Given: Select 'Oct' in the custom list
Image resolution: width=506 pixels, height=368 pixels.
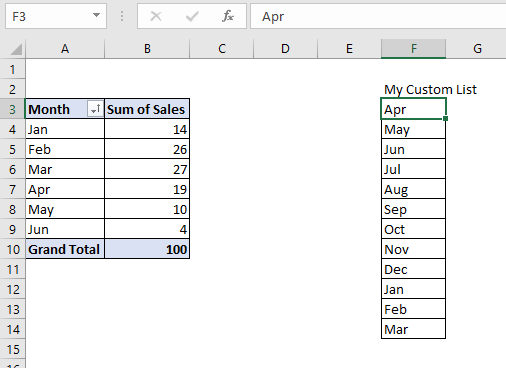Looking at the screenshot, I should pos(413,229).
